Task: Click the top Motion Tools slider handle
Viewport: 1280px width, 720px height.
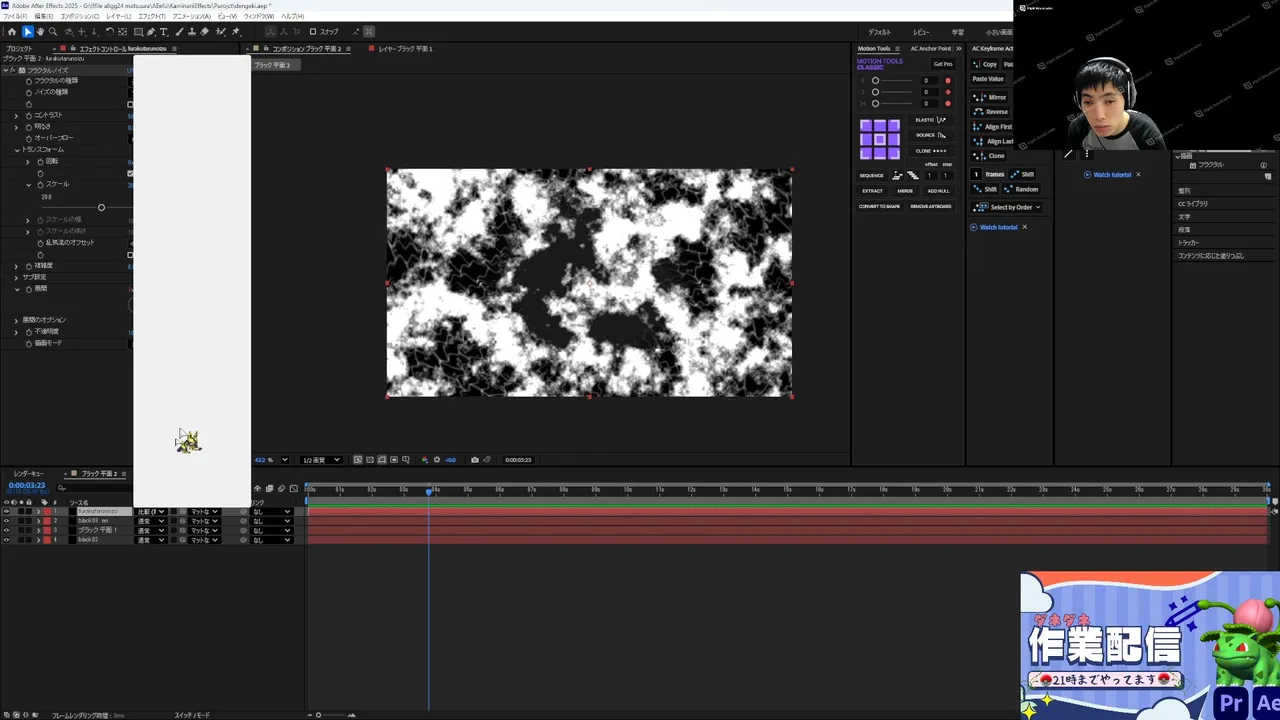Action: click(x=875, y=81)
